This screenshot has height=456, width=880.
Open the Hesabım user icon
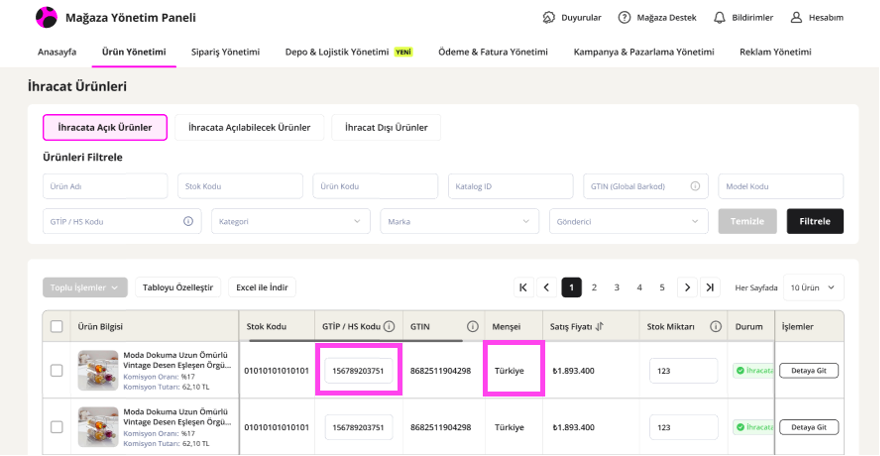(796, 17)
